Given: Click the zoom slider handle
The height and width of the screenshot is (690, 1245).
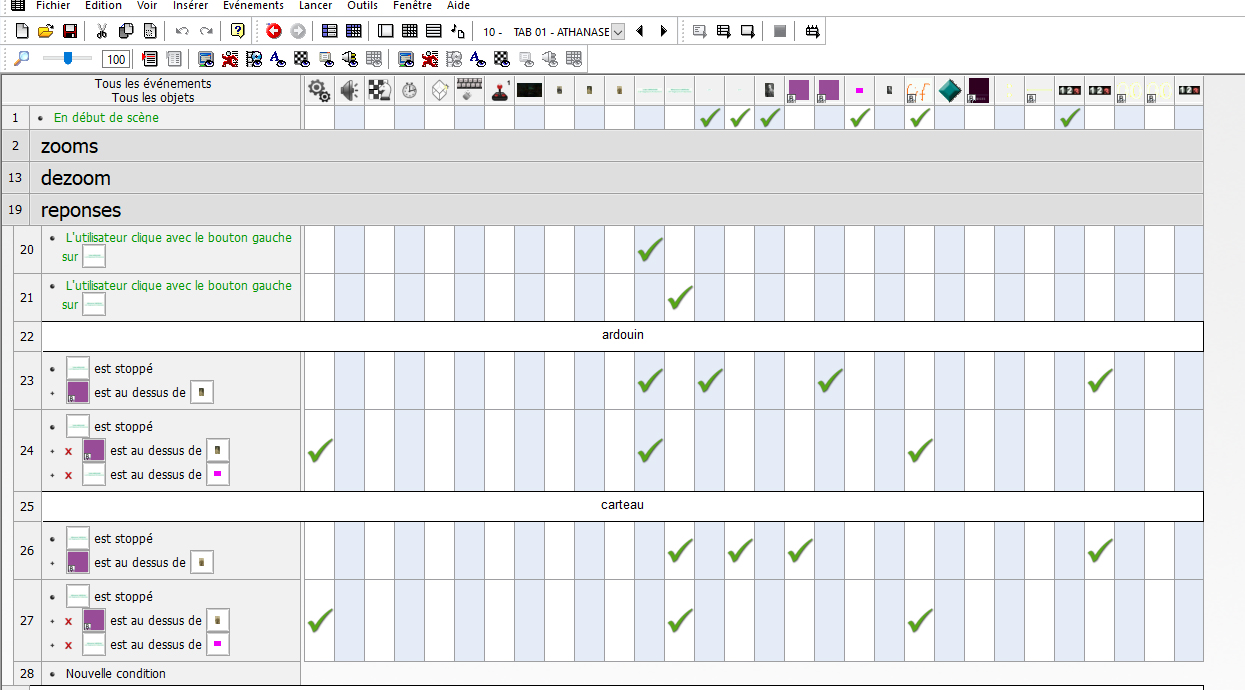Looking at the screenshot, I should 68,59.
